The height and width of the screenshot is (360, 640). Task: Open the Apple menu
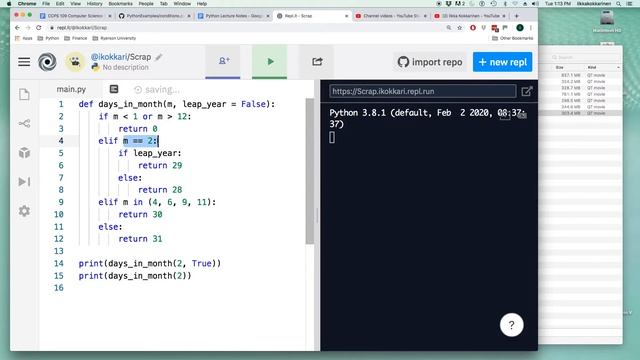[9, 4]
